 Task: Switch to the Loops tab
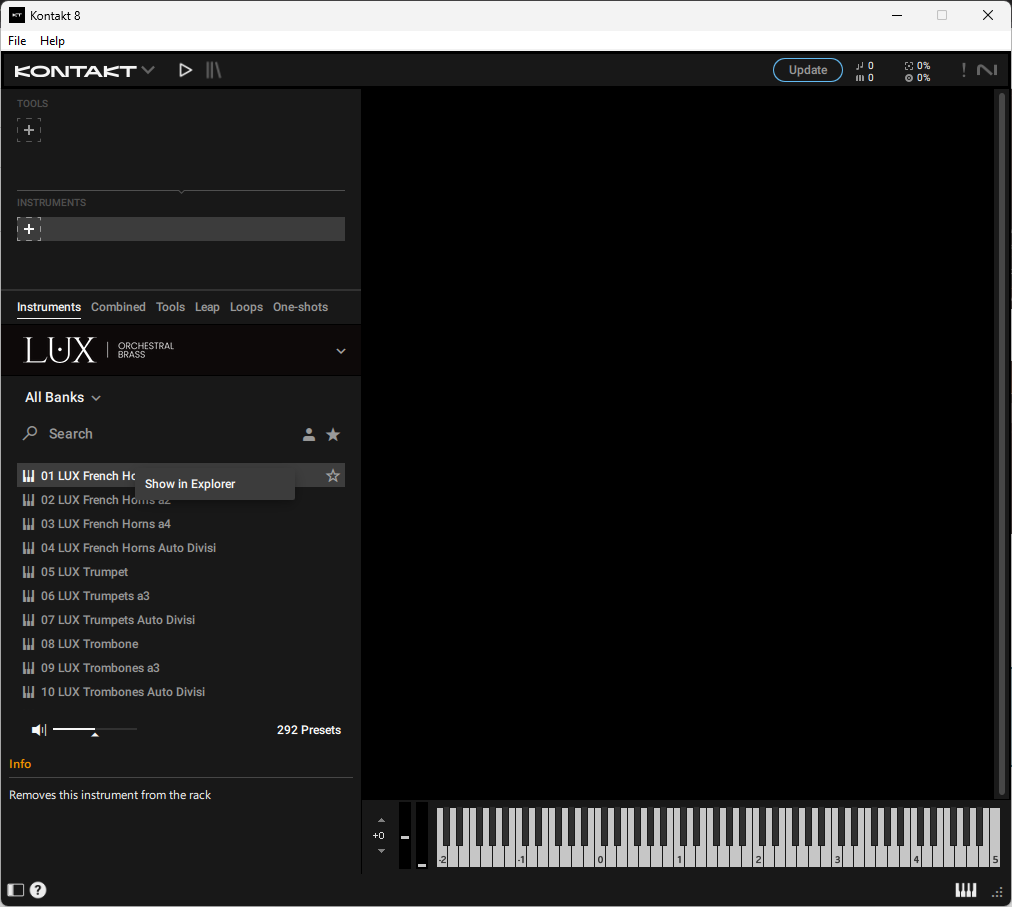pyautogui.click(x=247, y=307)
